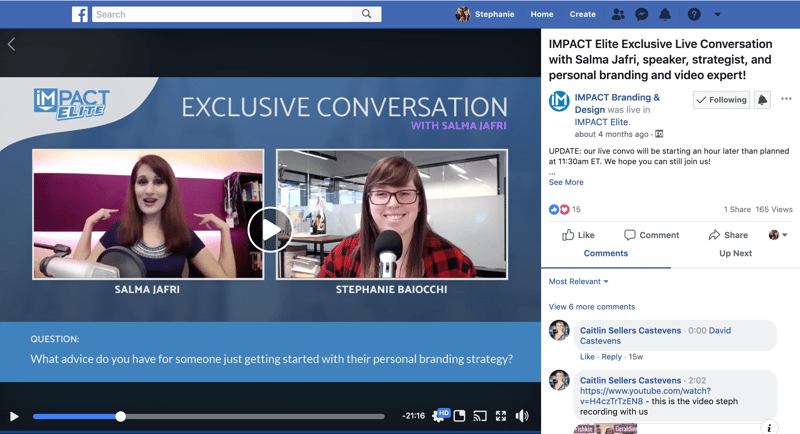The image size is (800, 434).
Task: Open the YouTube link in comment
Action: pyautogui.click(x=645, y=396)
